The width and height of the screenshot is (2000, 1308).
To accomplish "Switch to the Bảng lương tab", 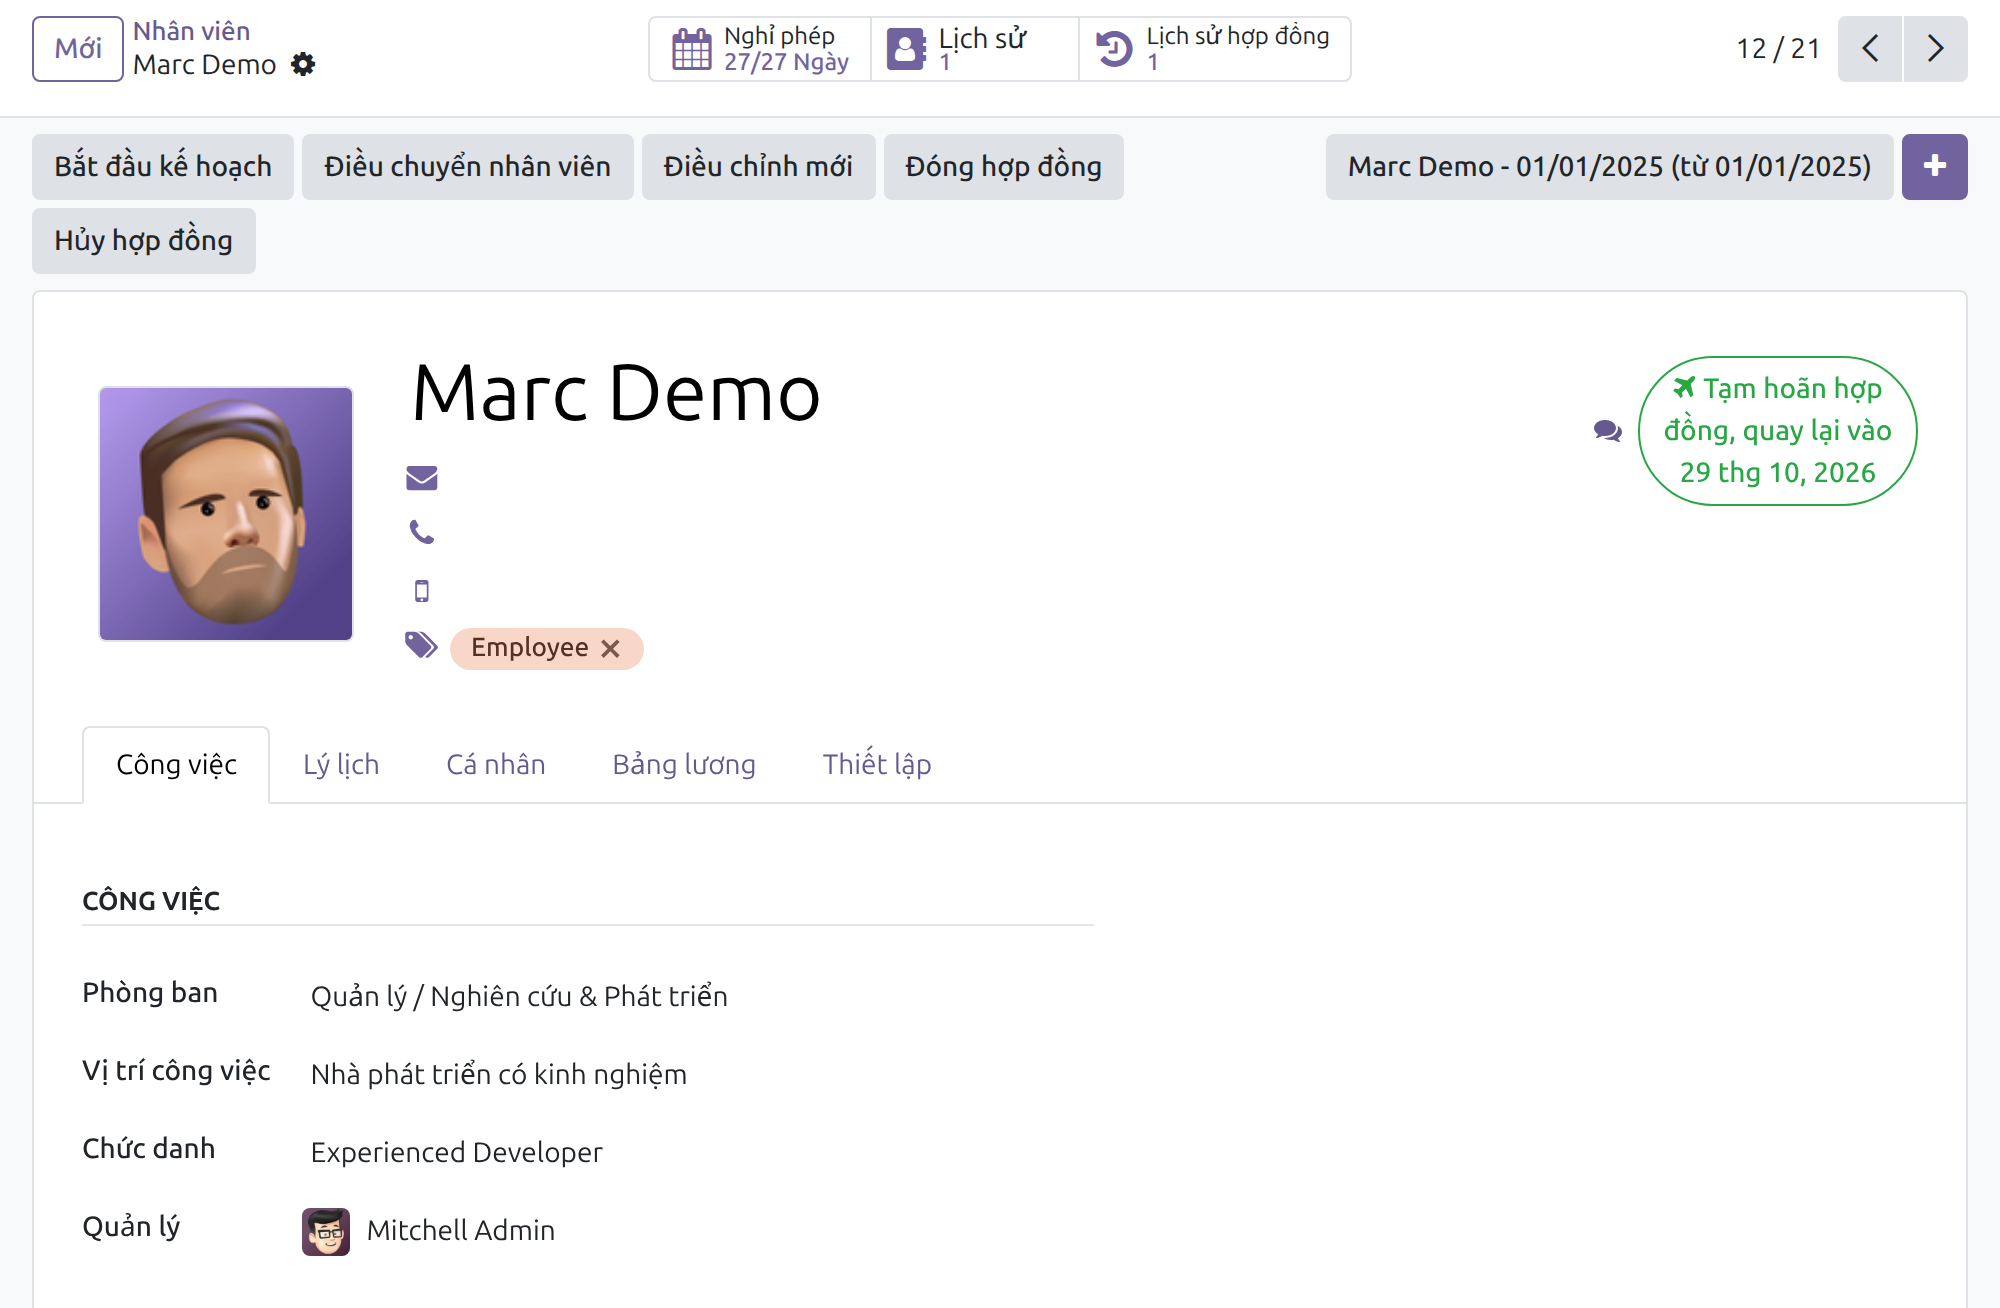I will point(684,765).
